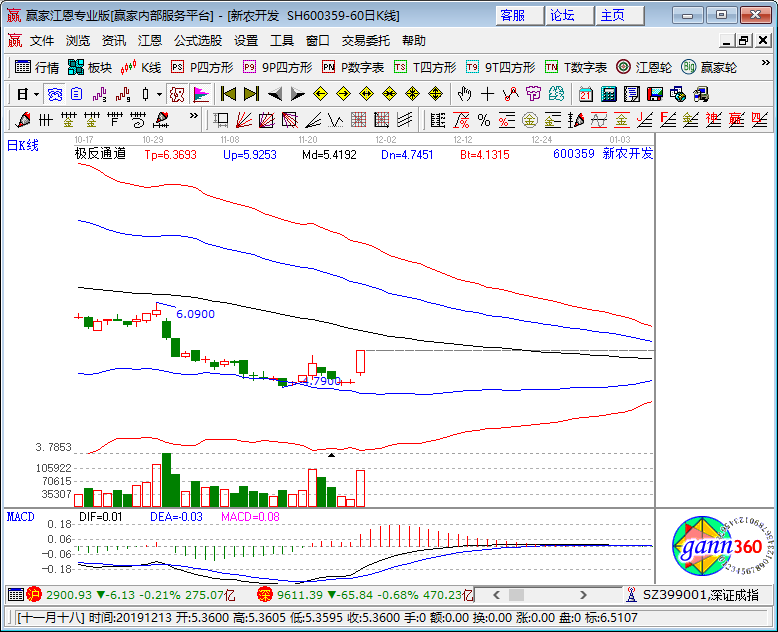778x632 pixels.
Task: Open the 赢家轮 wheel tool
Action: (709, 67)
